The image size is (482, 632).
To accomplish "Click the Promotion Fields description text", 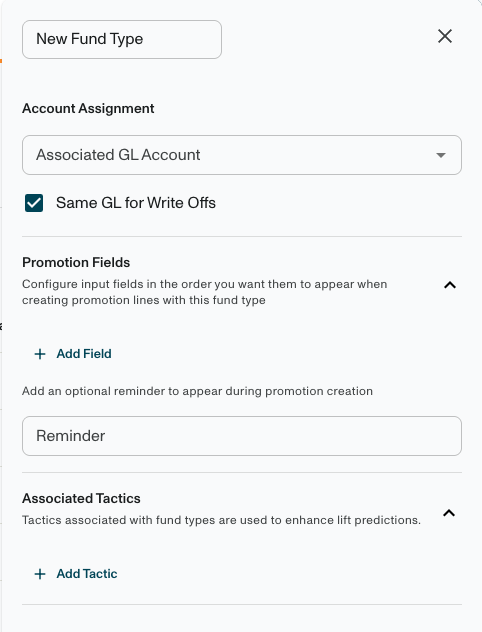I will coord(205,292).
